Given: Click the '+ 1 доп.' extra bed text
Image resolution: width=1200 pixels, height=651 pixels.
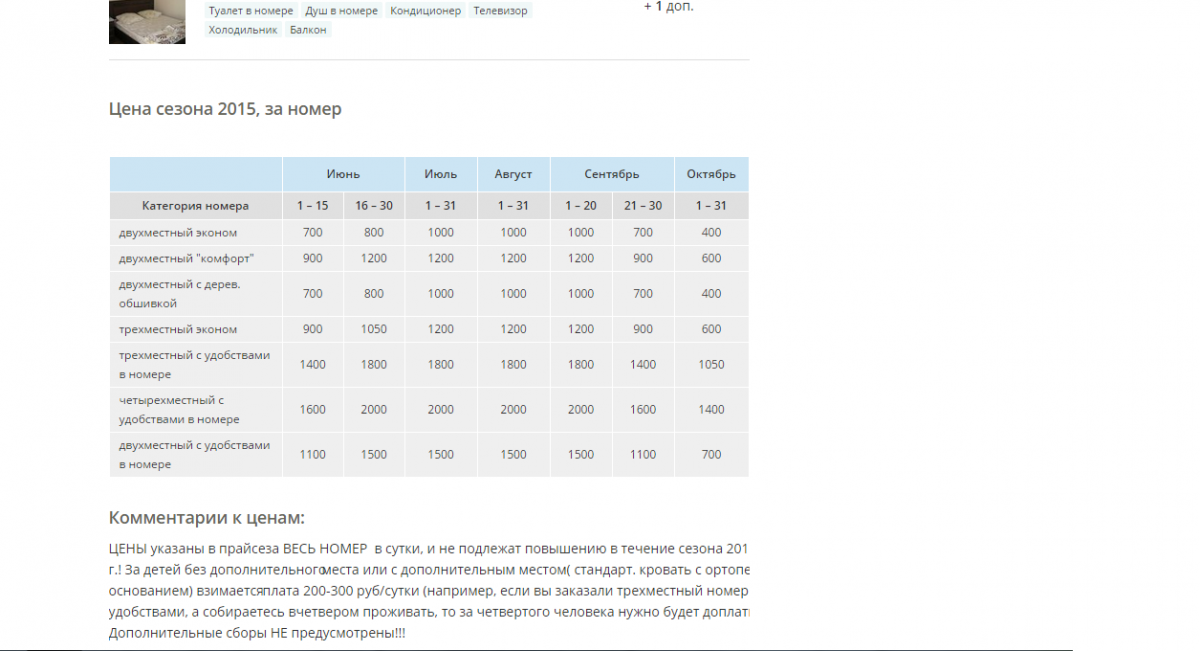Looking at the screenshot, I should pyautogui.click(x=668, y=6).
